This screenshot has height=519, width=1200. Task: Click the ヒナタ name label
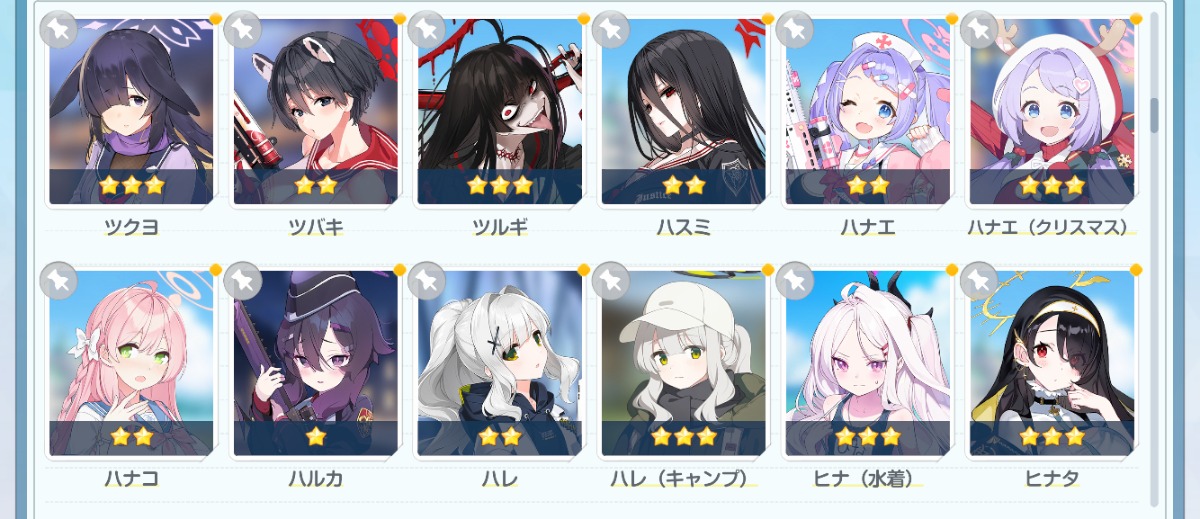coord(1052,479)
